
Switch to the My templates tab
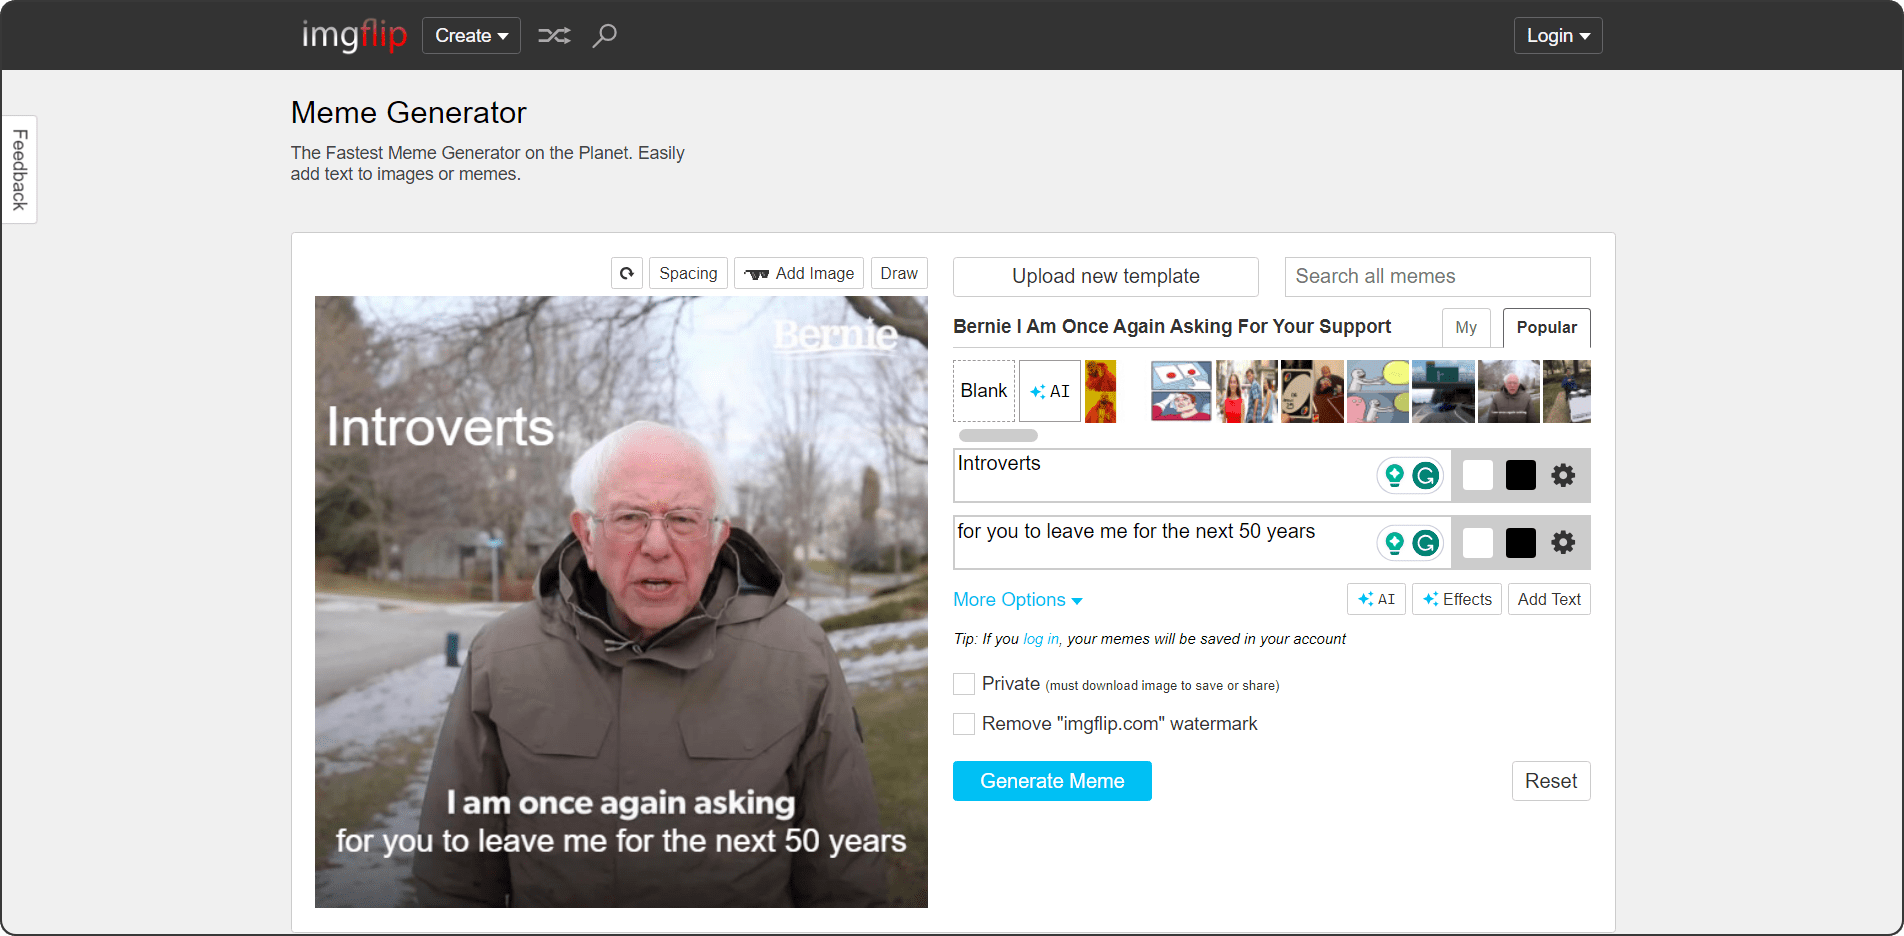coord(1466,328)
